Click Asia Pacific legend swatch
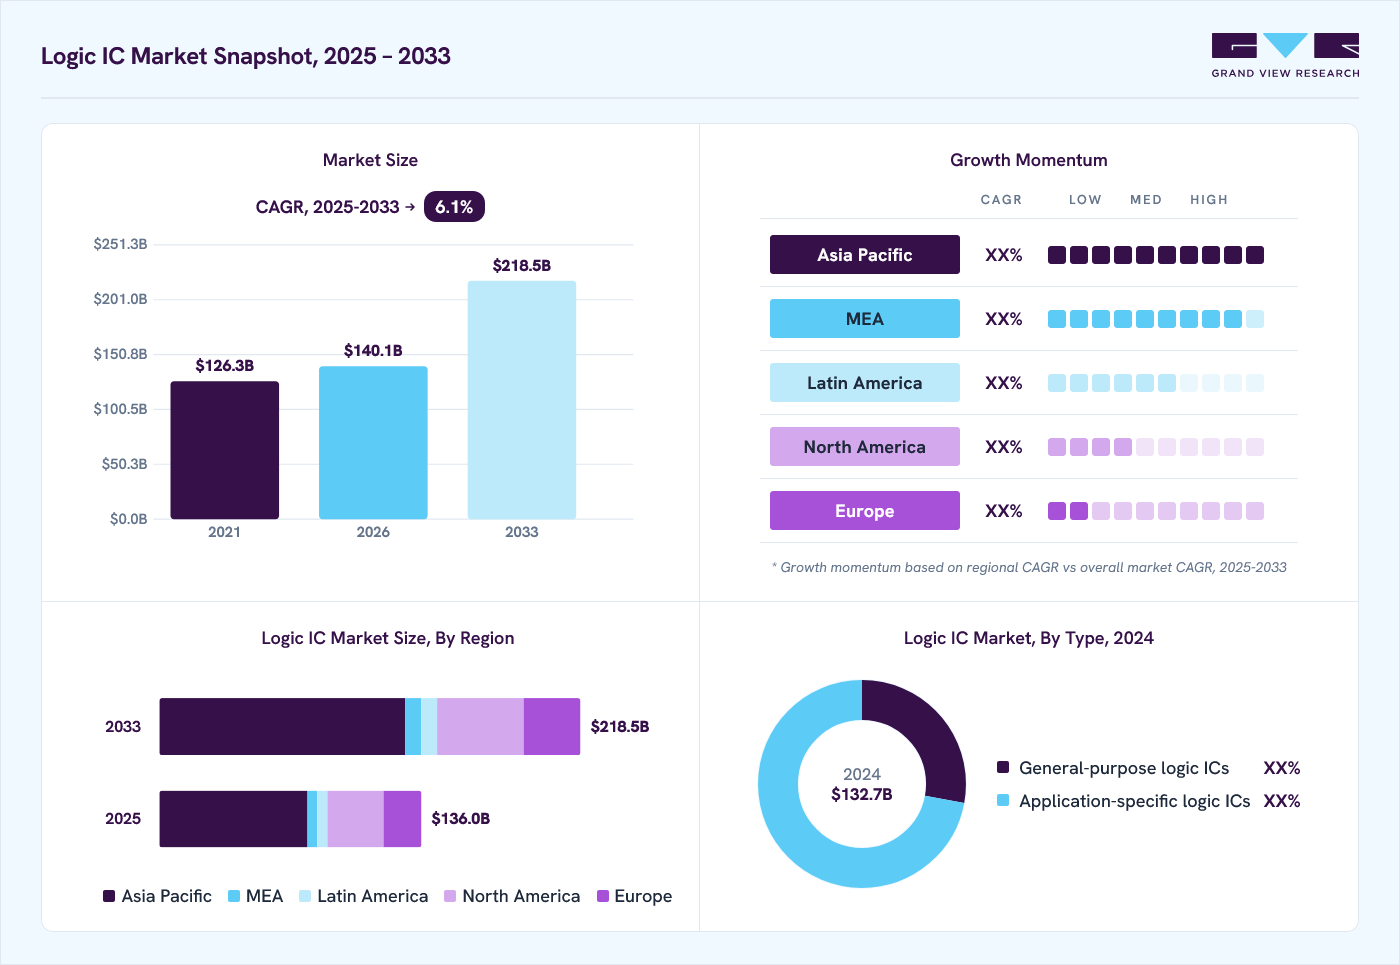 pos(109,896)
